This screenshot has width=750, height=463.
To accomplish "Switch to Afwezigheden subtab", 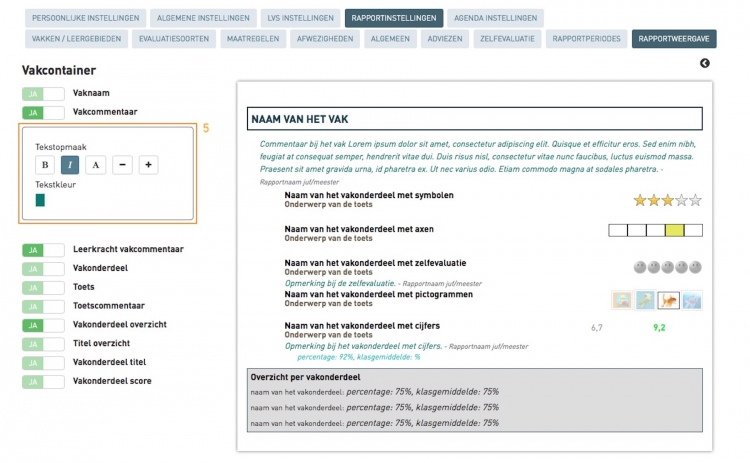I will (325, 39).
